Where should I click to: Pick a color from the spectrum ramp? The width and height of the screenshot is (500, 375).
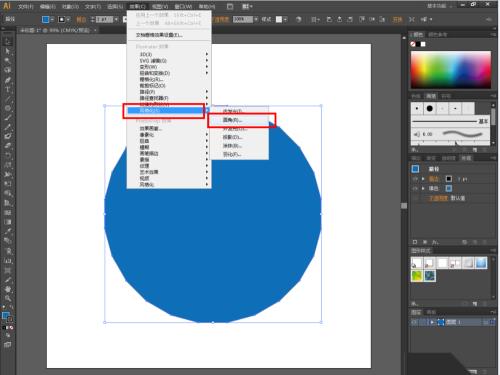[x=451, y=70]
